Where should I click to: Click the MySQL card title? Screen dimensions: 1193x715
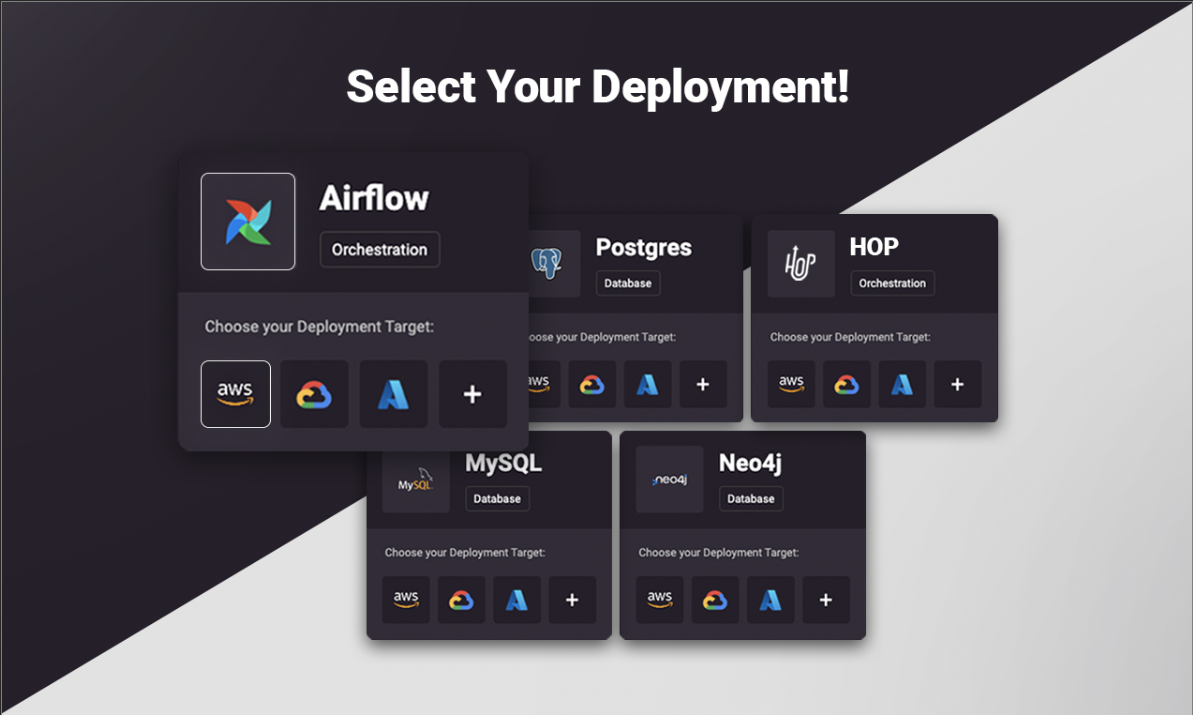[x=504, y=462]
